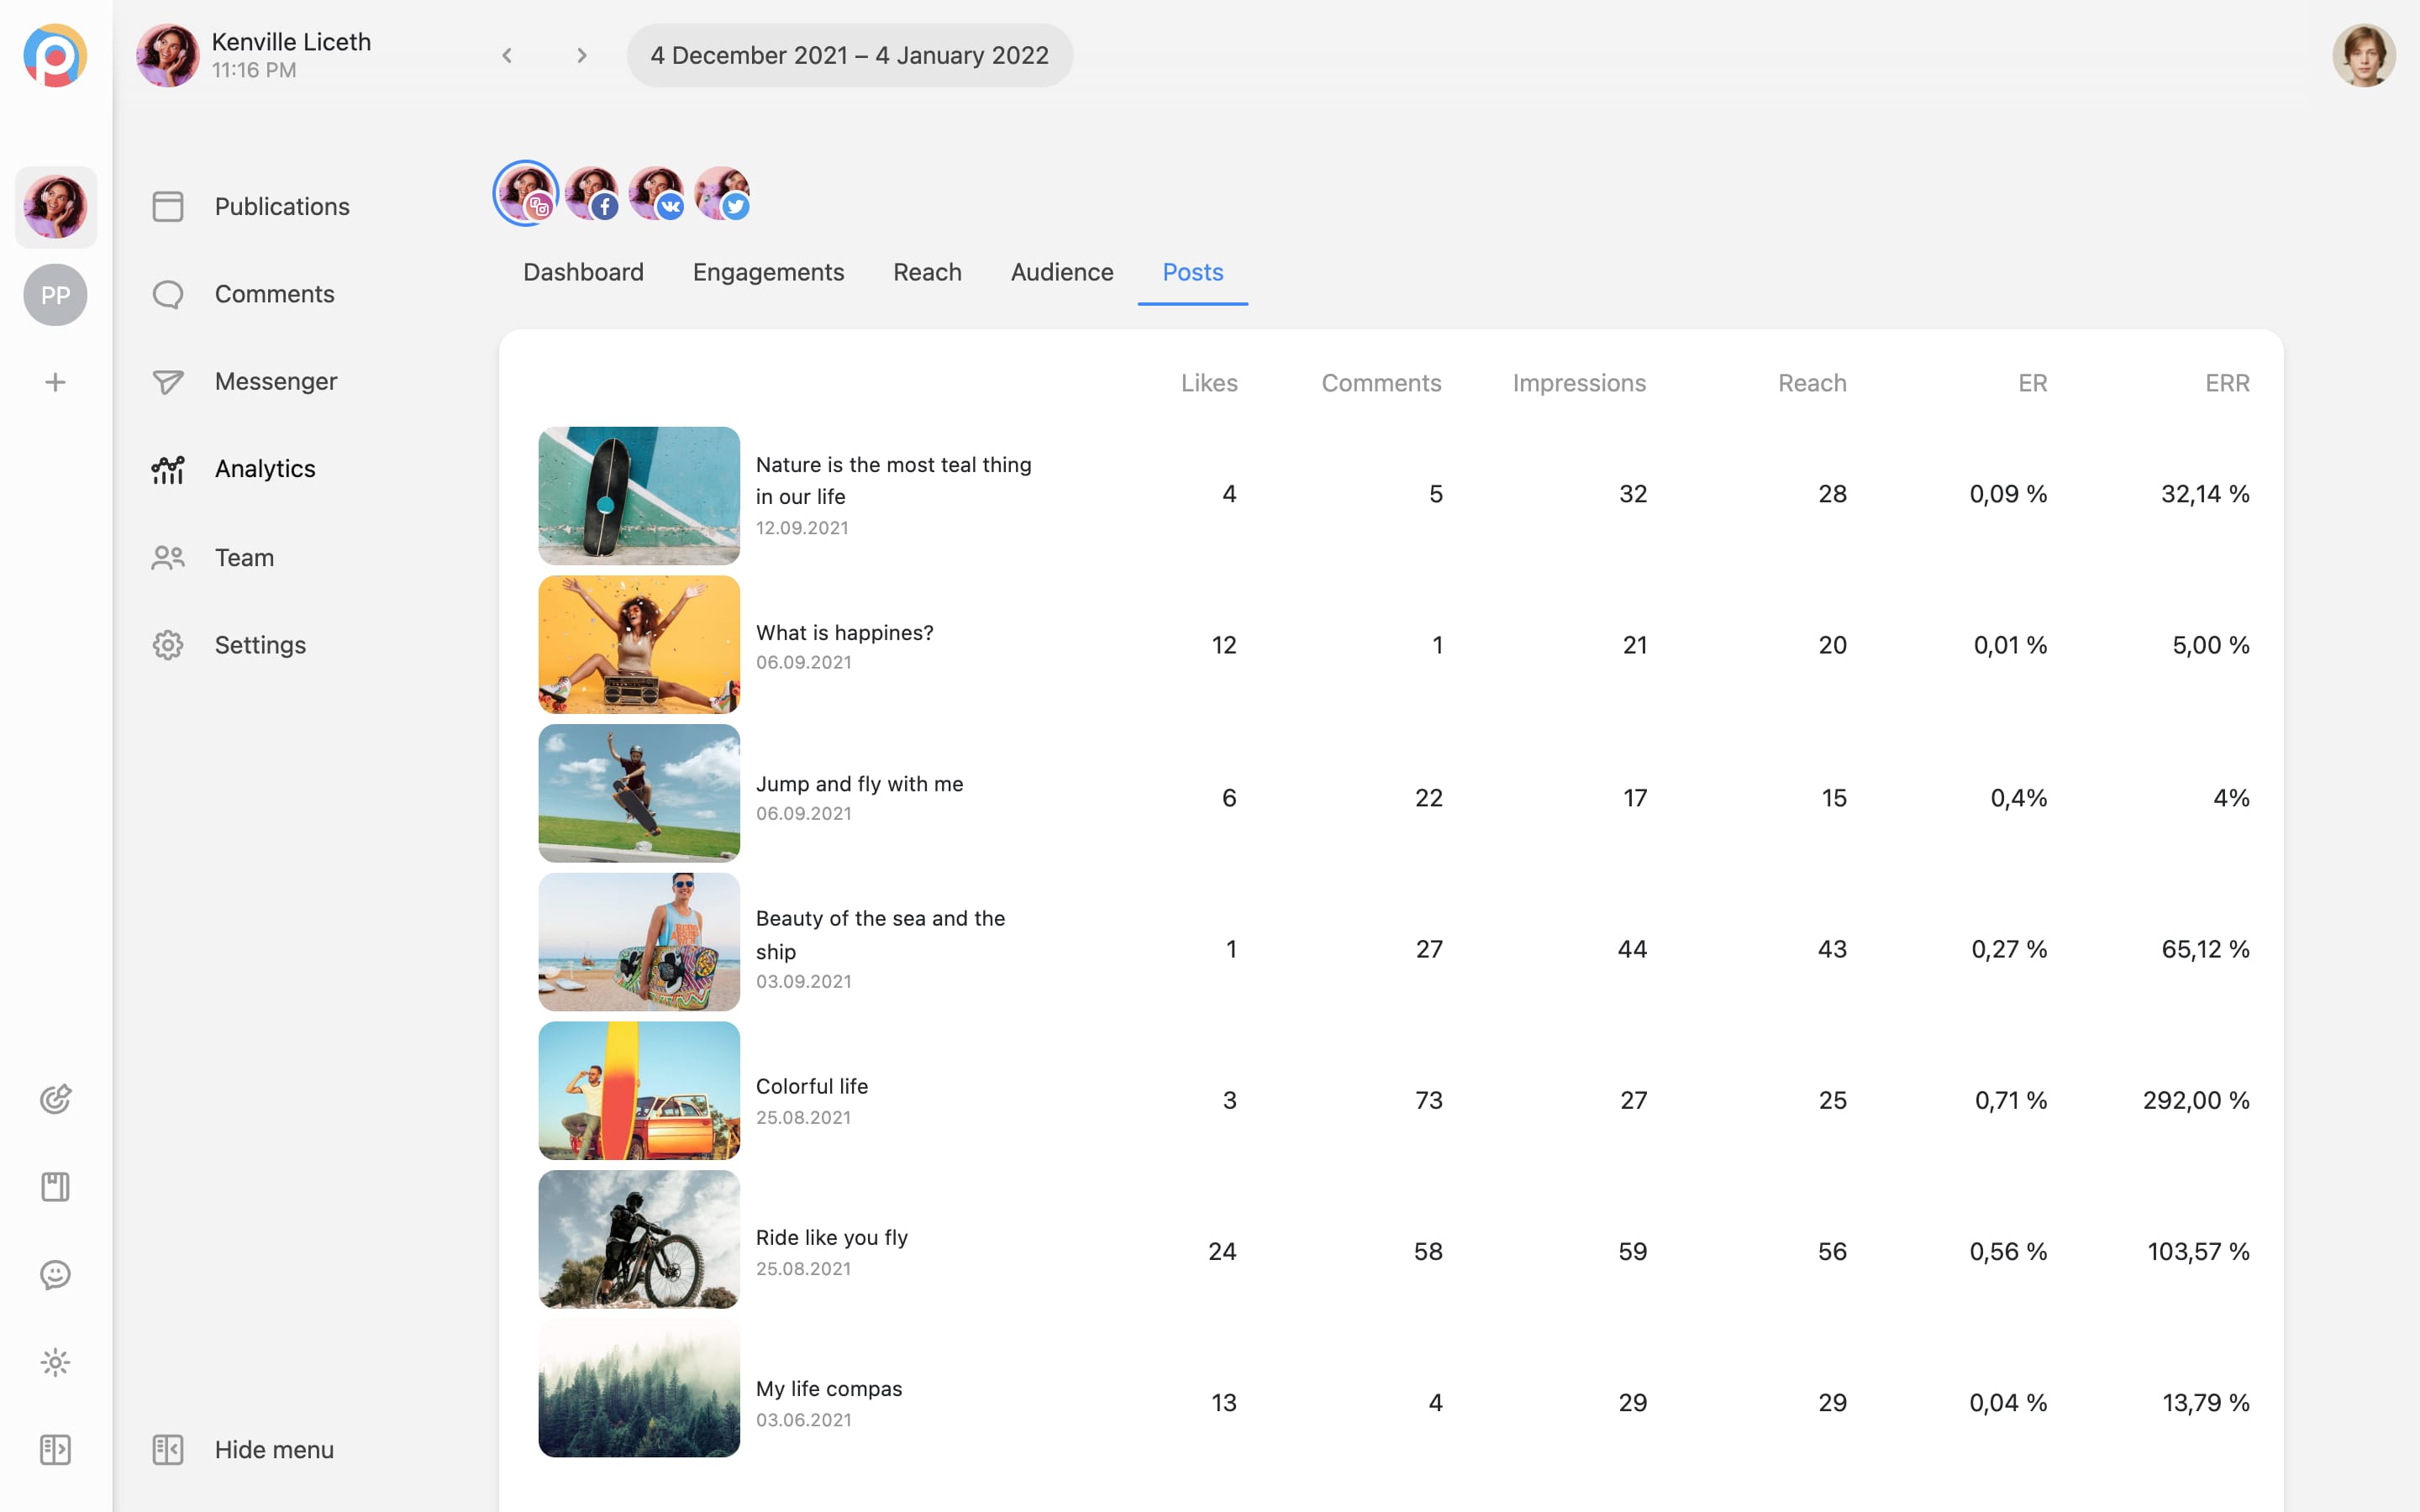Switch to the Engagements tab
This screenshot has height=1512, width=2420.
tap(768, 272)
